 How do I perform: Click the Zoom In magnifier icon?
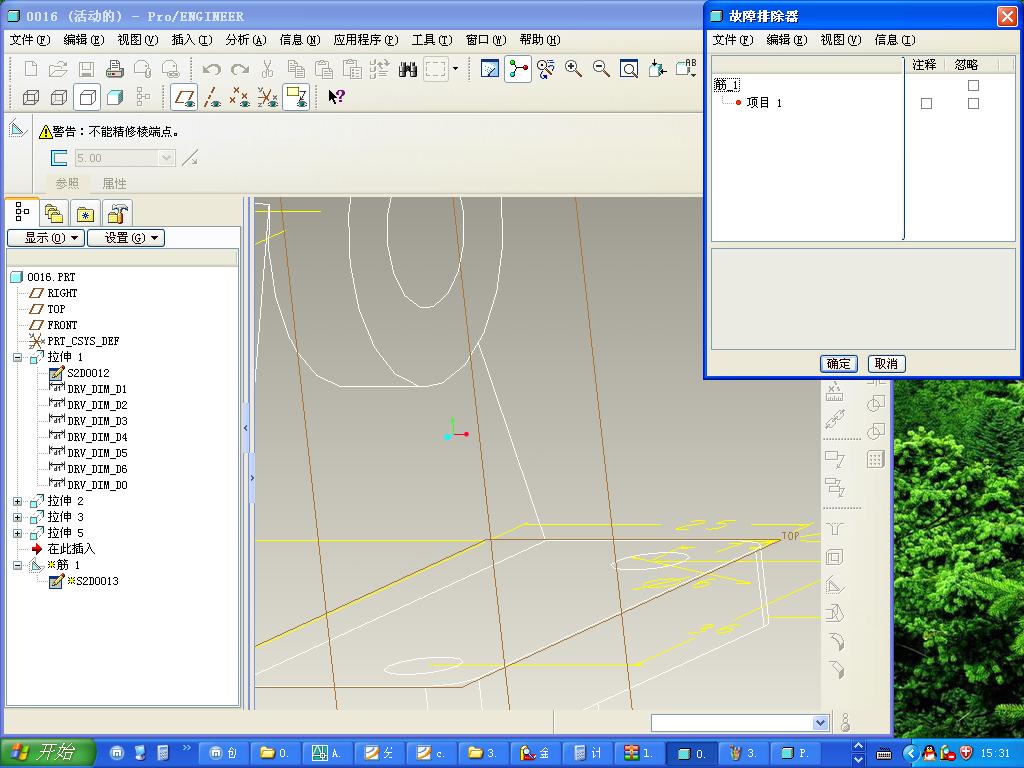click(x=573, y=69)
